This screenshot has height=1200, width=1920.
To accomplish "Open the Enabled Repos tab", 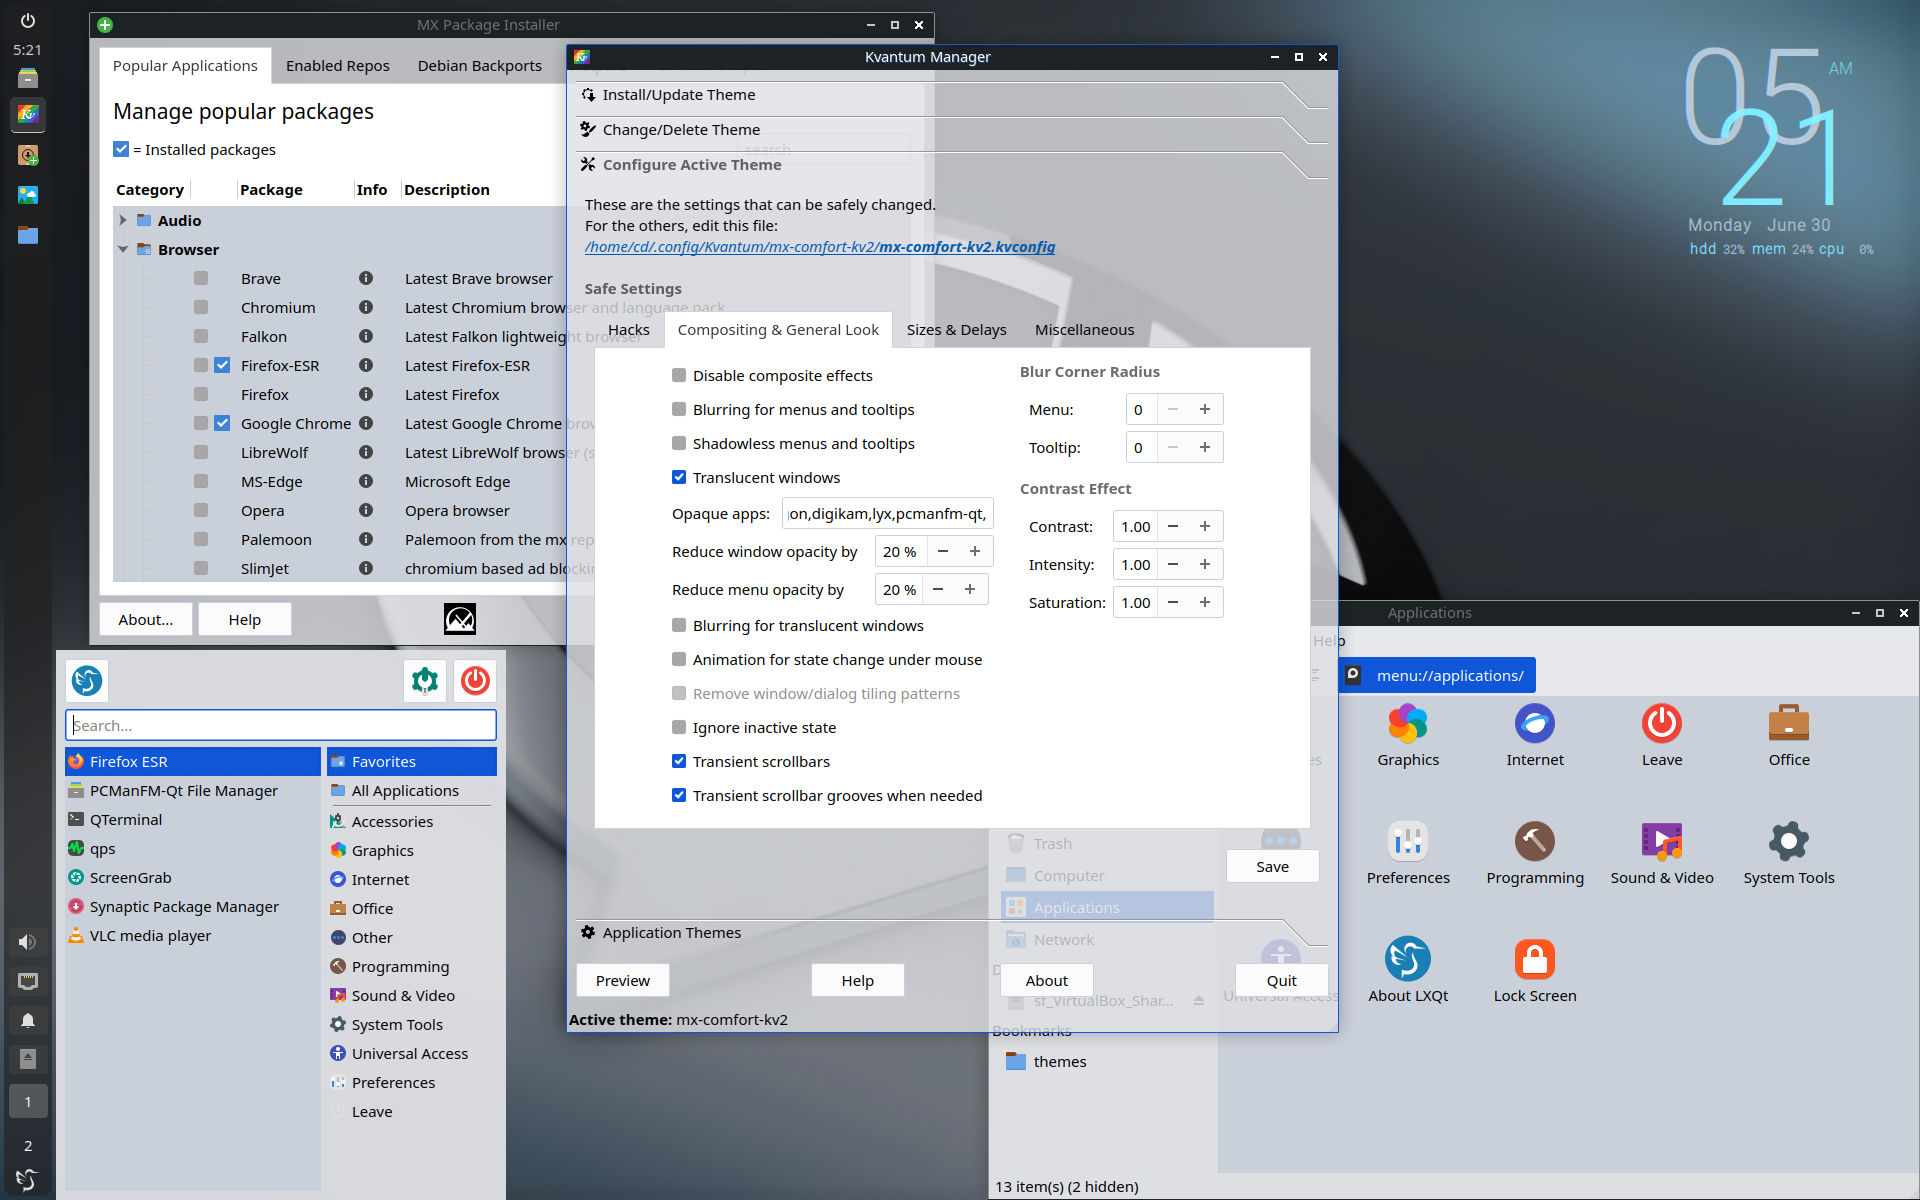I will click(x=338, y=65).
